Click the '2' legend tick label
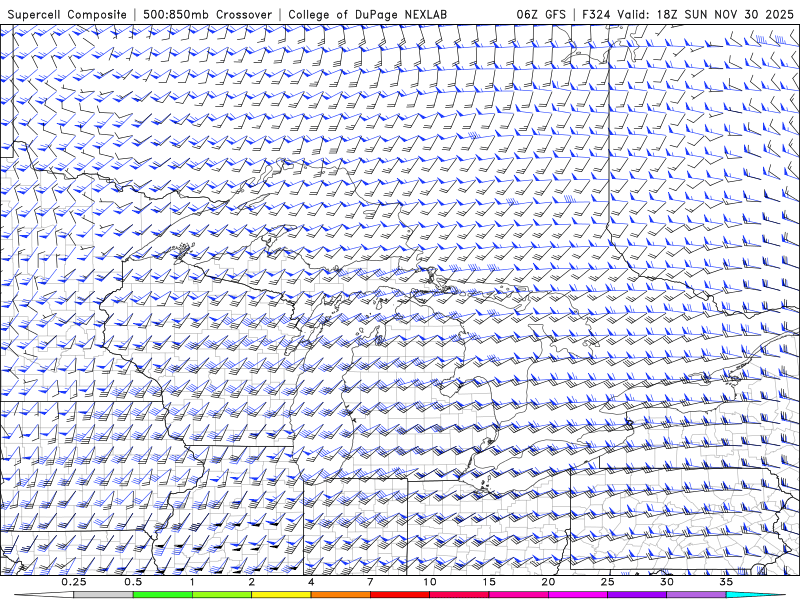 [252, 582]
